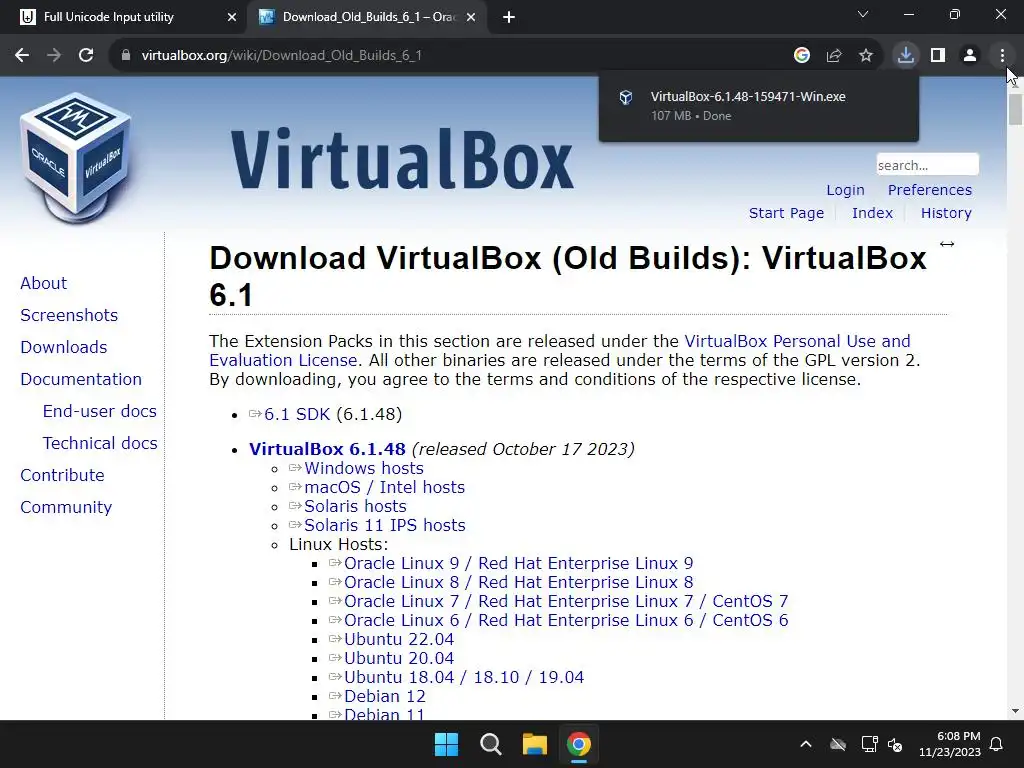The width and height of the screenshot is (1024, 768).
Task: Open the Google icon in address bar
Action: pos(802,56)
